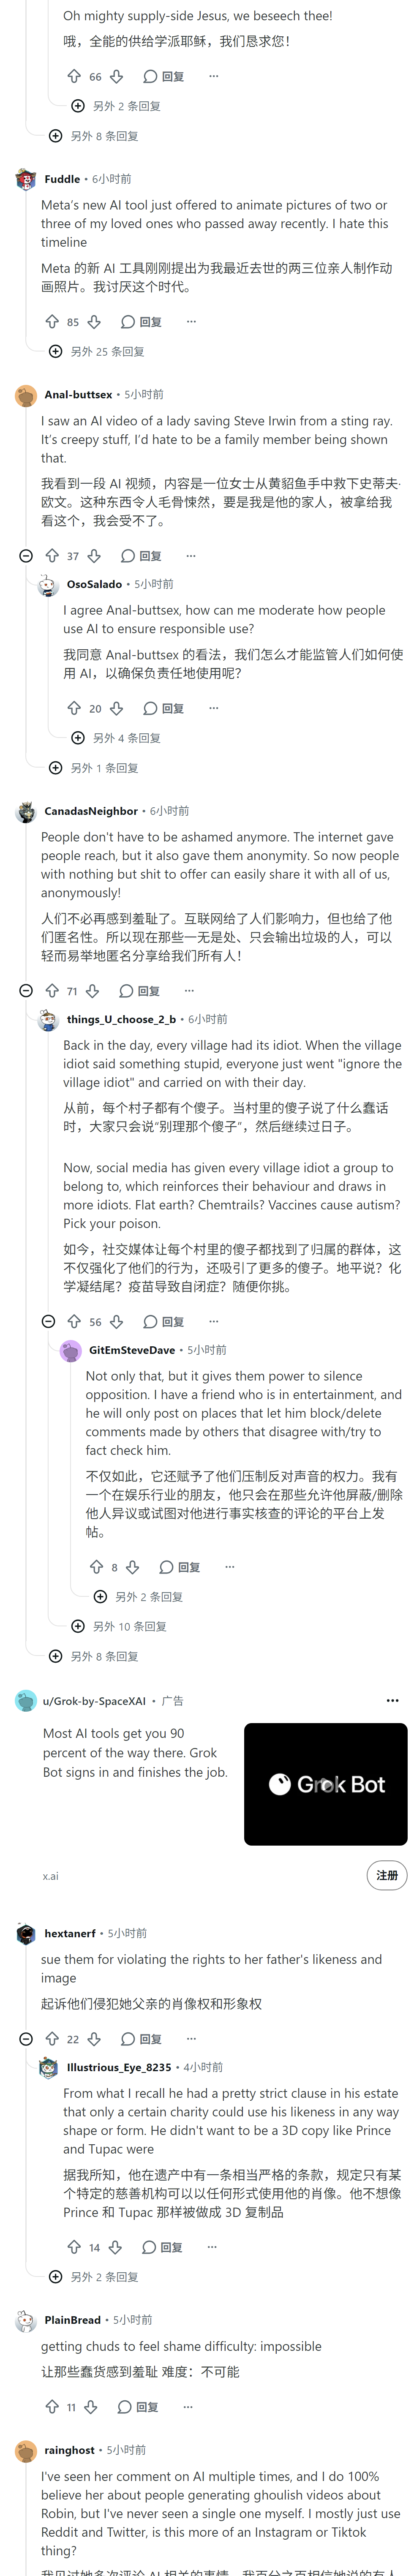Upvote Fuddle's comment about Meta's AI tool

[52, 322]
